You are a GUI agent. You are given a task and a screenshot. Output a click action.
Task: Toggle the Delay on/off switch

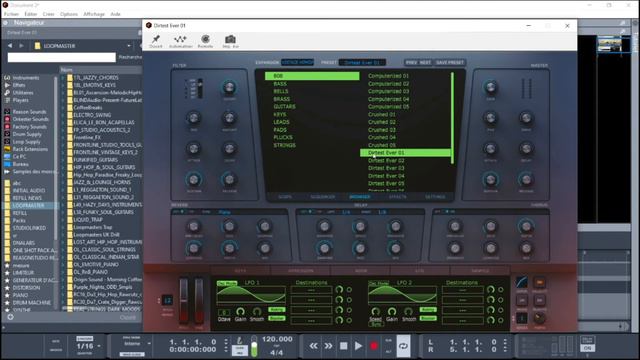point(310,212)
